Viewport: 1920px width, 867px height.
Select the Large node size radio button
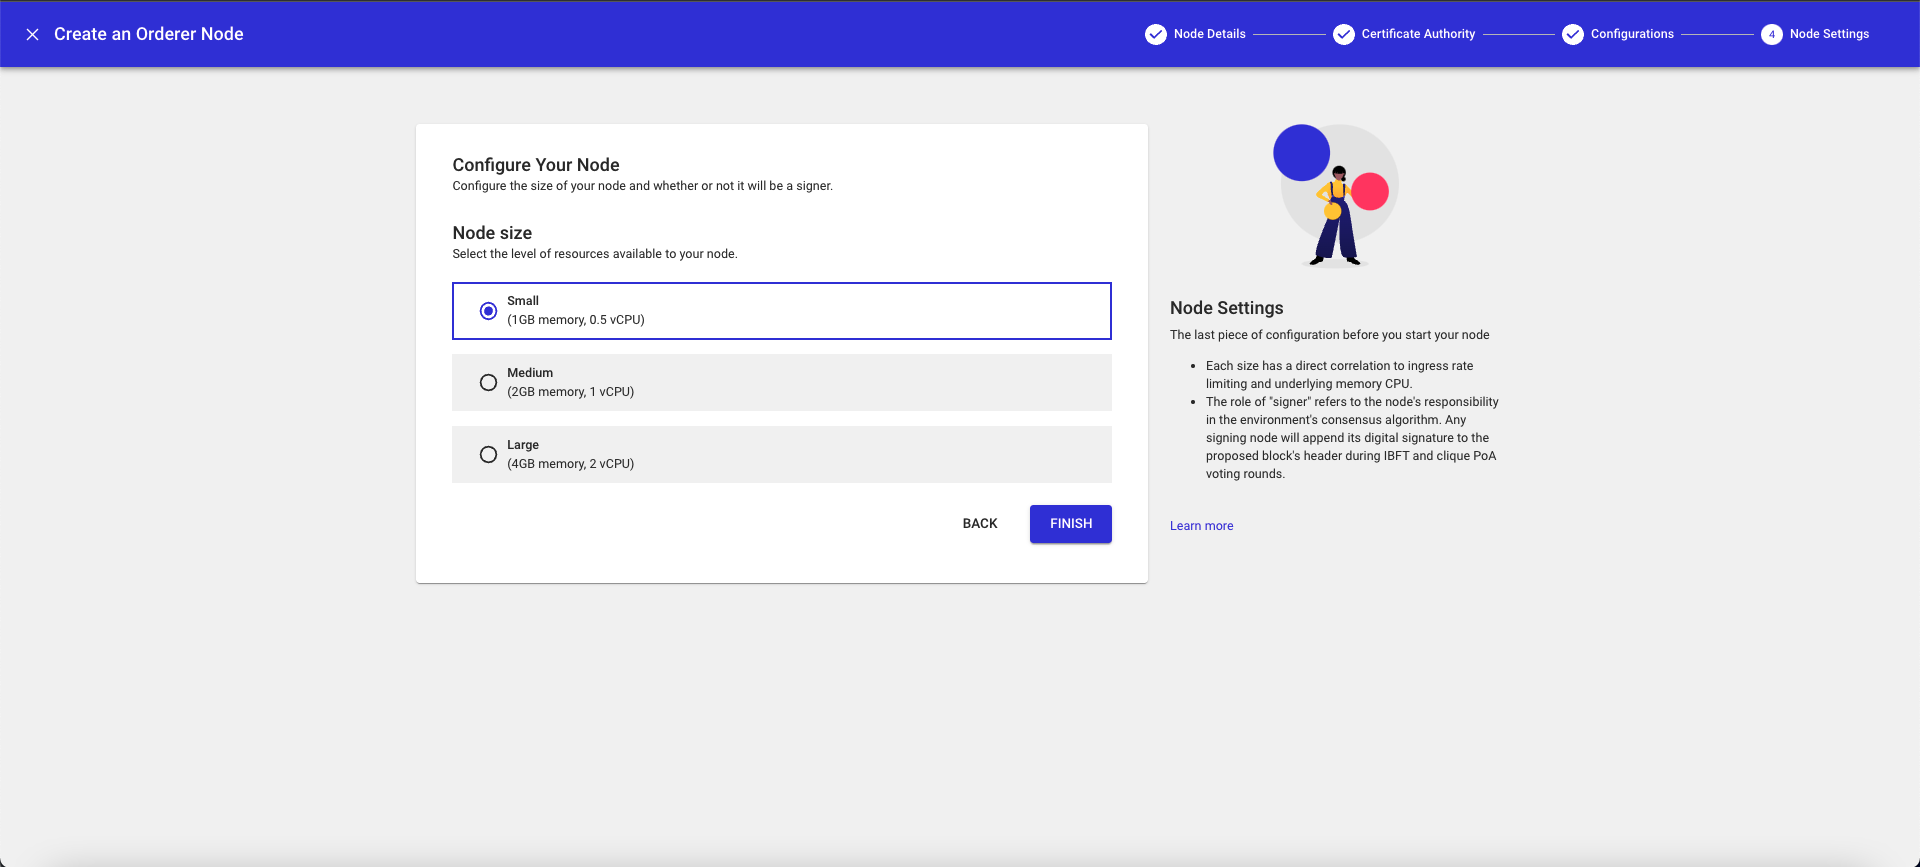(x=488, y=455)
